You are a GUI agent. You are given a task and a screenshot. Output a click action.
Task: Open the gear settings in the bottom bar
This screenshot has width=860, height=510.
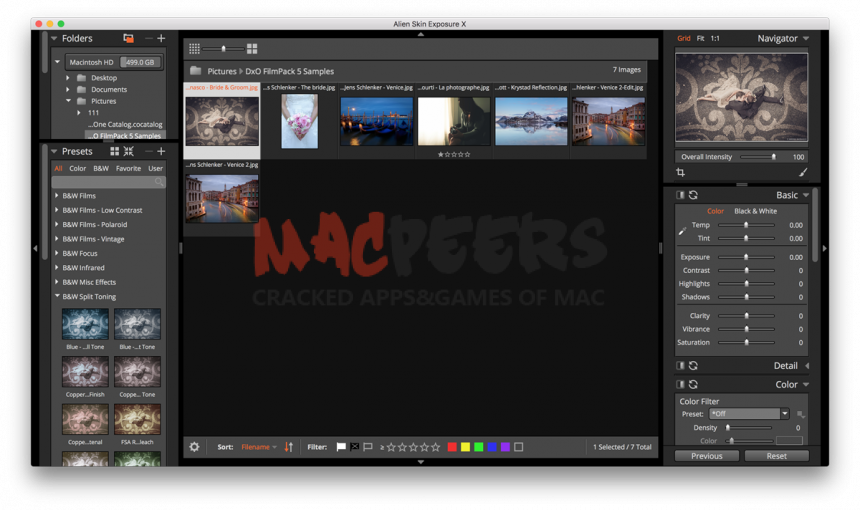click(194, 447)
